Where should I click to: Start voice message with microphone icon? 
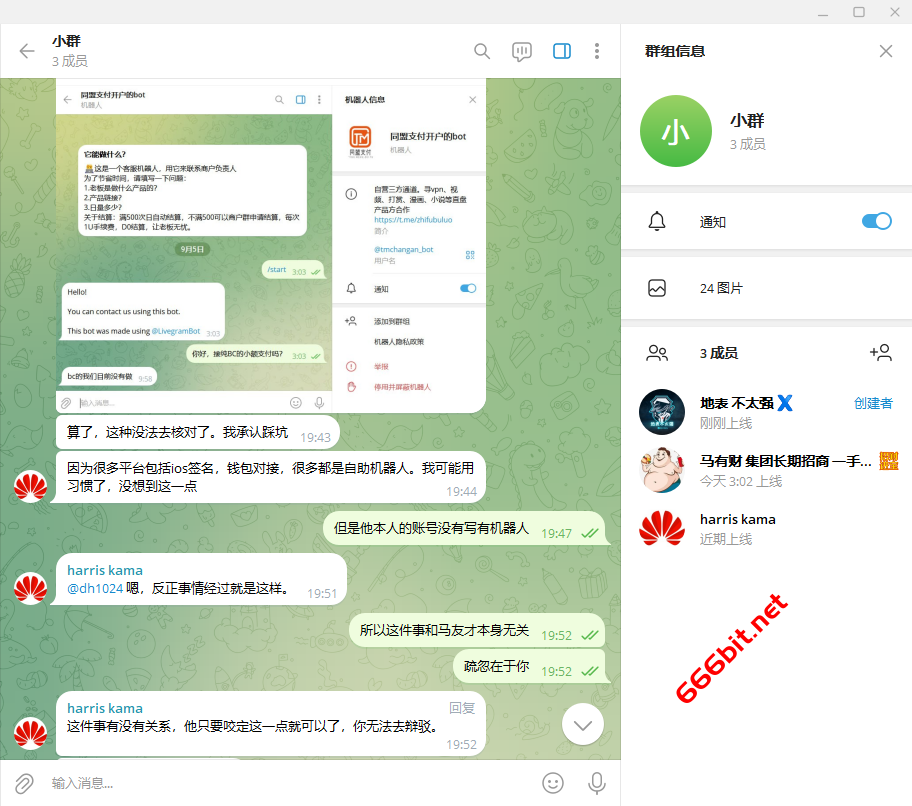tap(597, 783)
